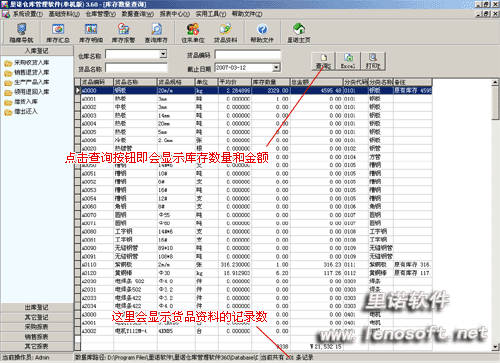Expand the 采购报表 navigation section
Screen dimensions: 500x363
(x=37, y=327)
